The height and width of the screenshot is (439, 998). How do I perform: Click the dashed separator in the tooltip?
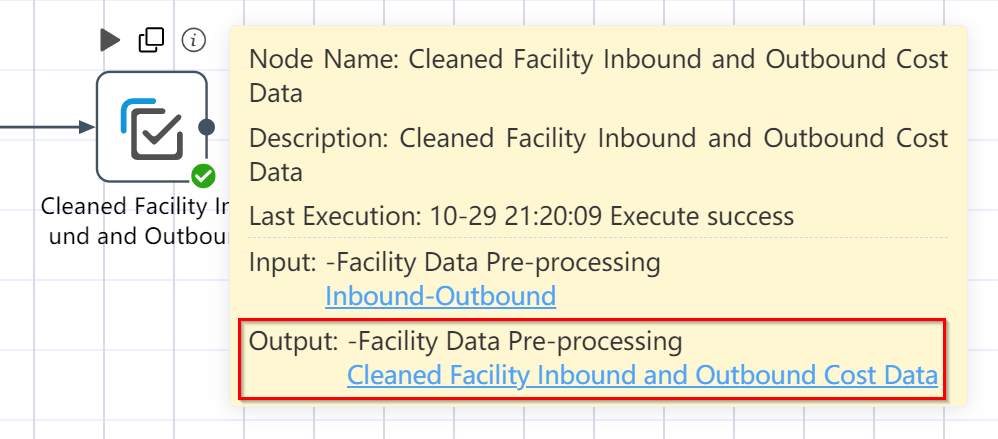(x=598, y=237)
